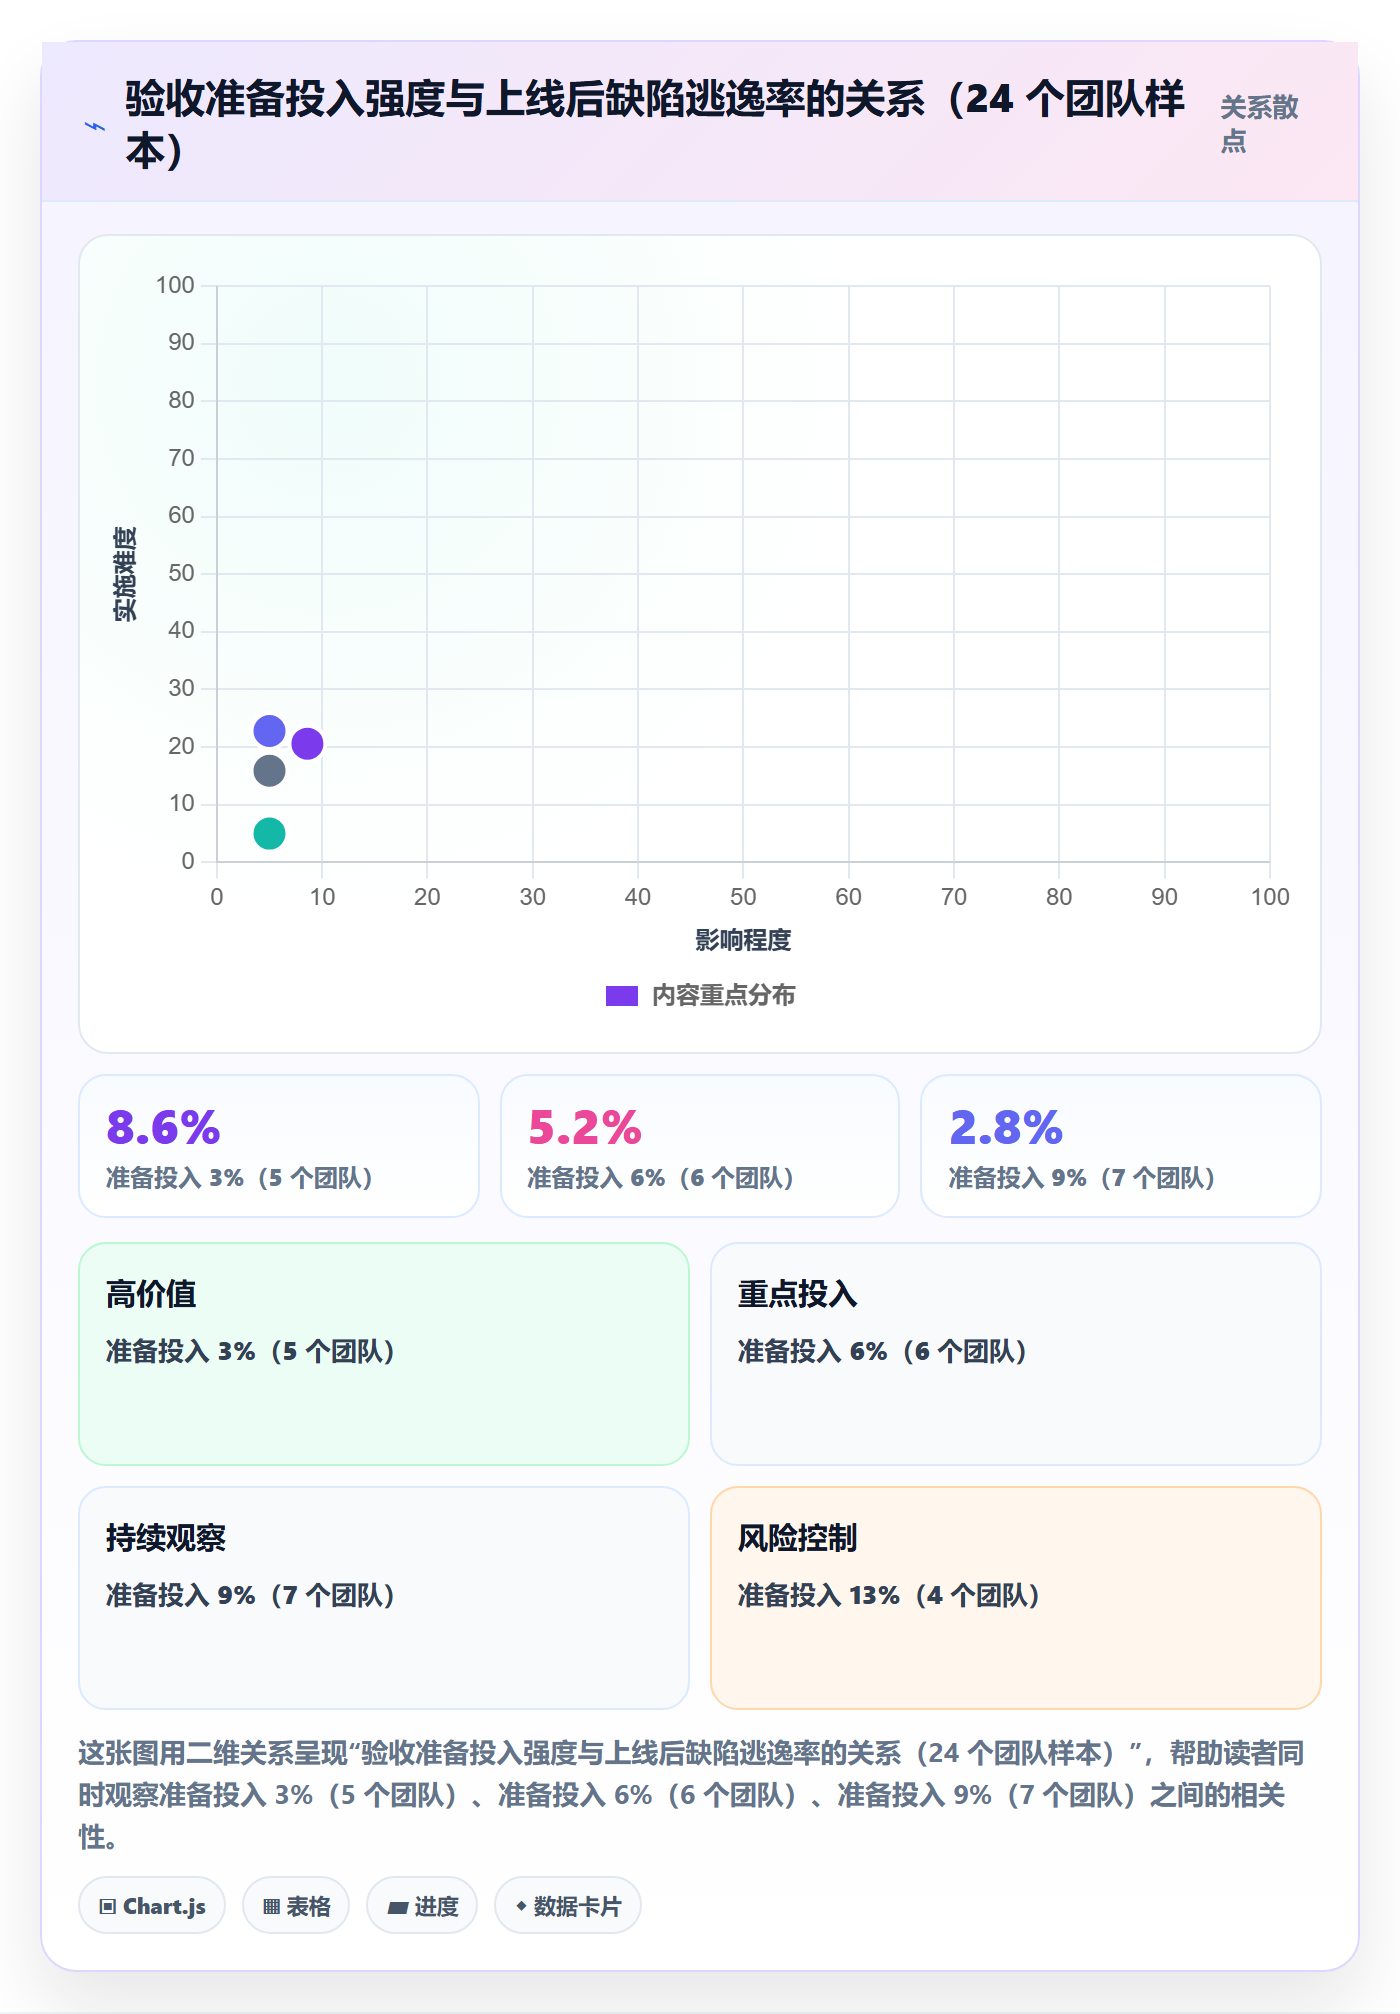Click the 进度 tag chip
The height and width of the screenshot is (2014, 1400).
pos(422,1906)
